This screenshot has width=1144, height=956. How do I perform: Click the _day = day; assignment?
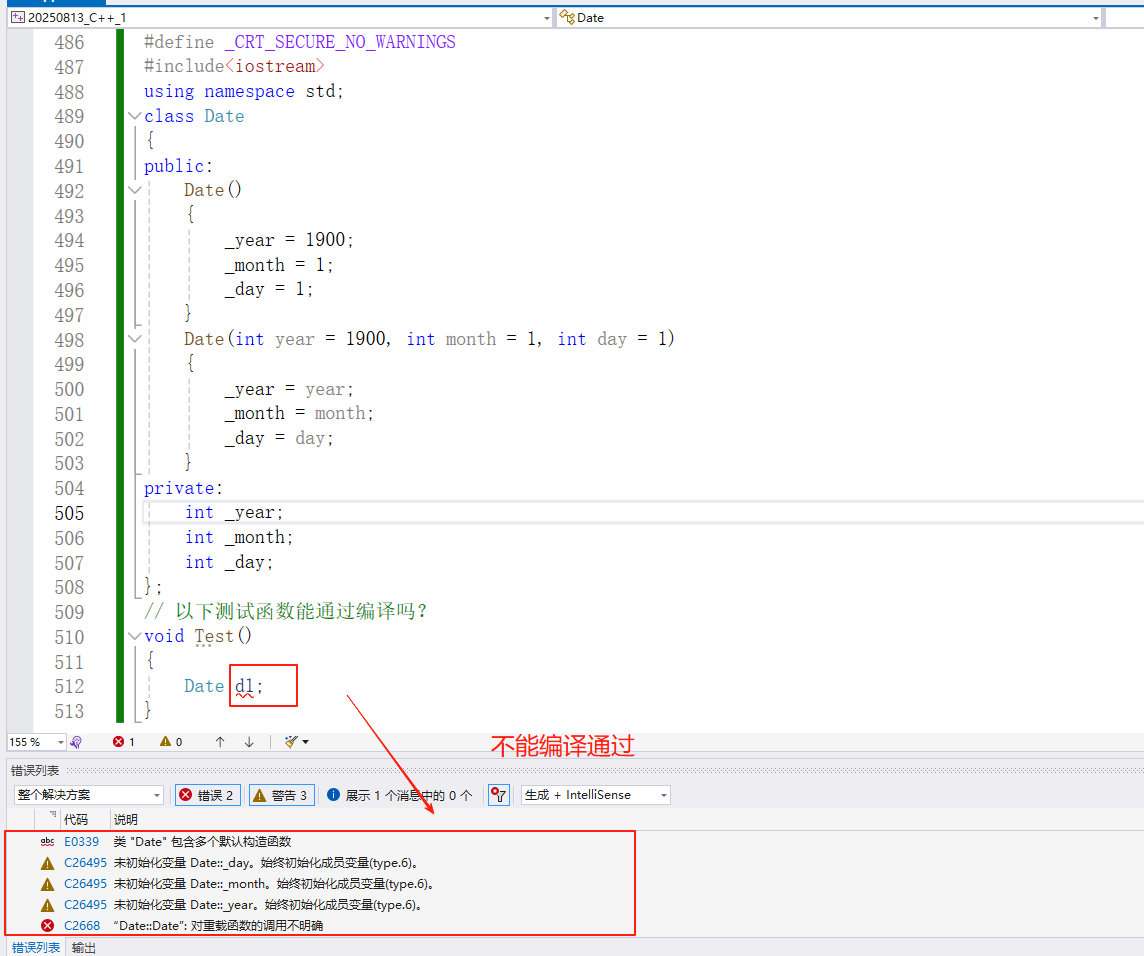tap(279, 439)
